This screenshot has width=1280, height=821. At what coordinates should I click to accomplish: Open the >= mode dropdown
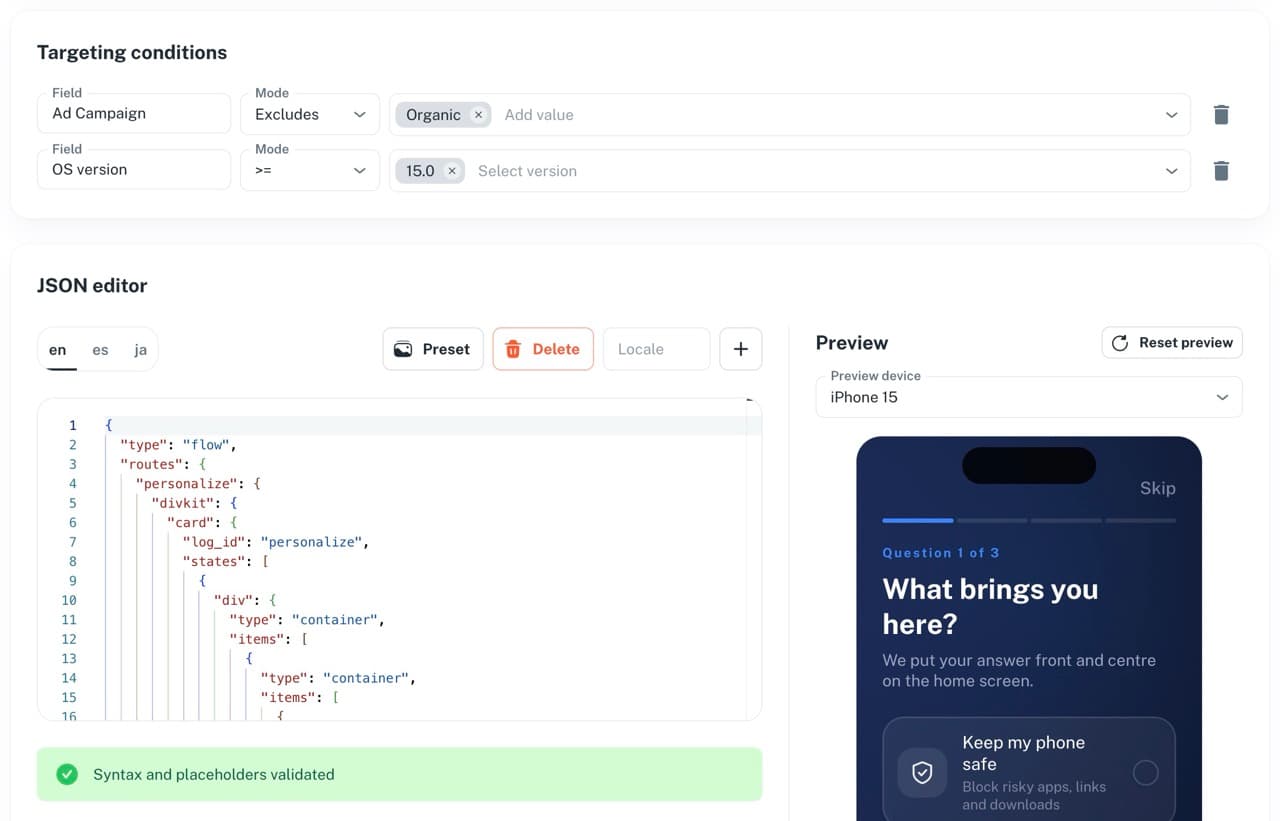310,170
